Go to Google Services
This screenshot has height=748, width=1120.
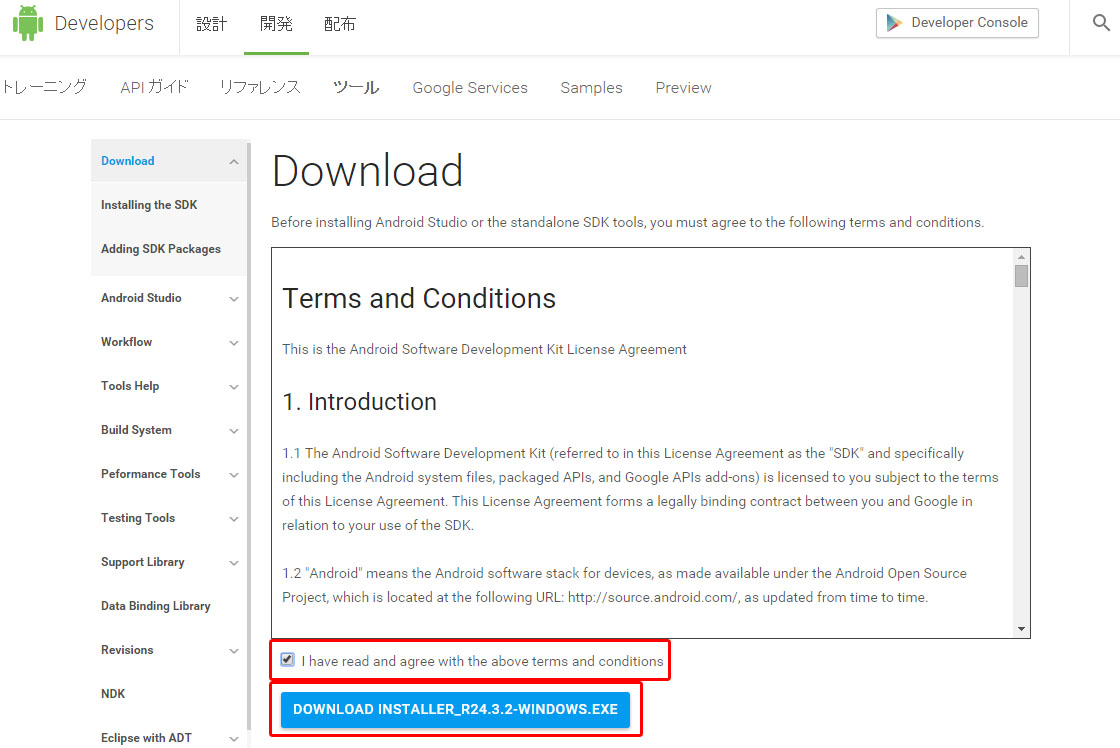(470, 88)
